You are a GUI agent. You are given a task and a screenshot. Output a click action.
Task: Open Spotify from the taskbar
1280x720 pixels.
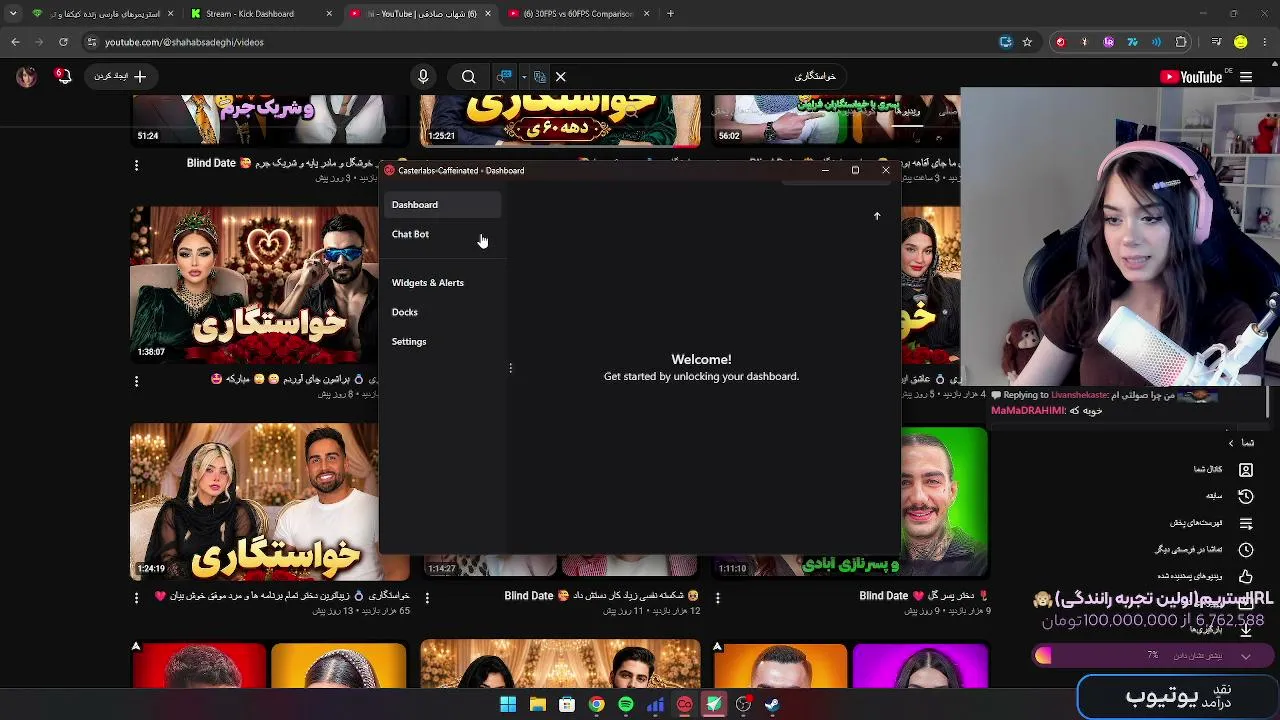point(626,705)
